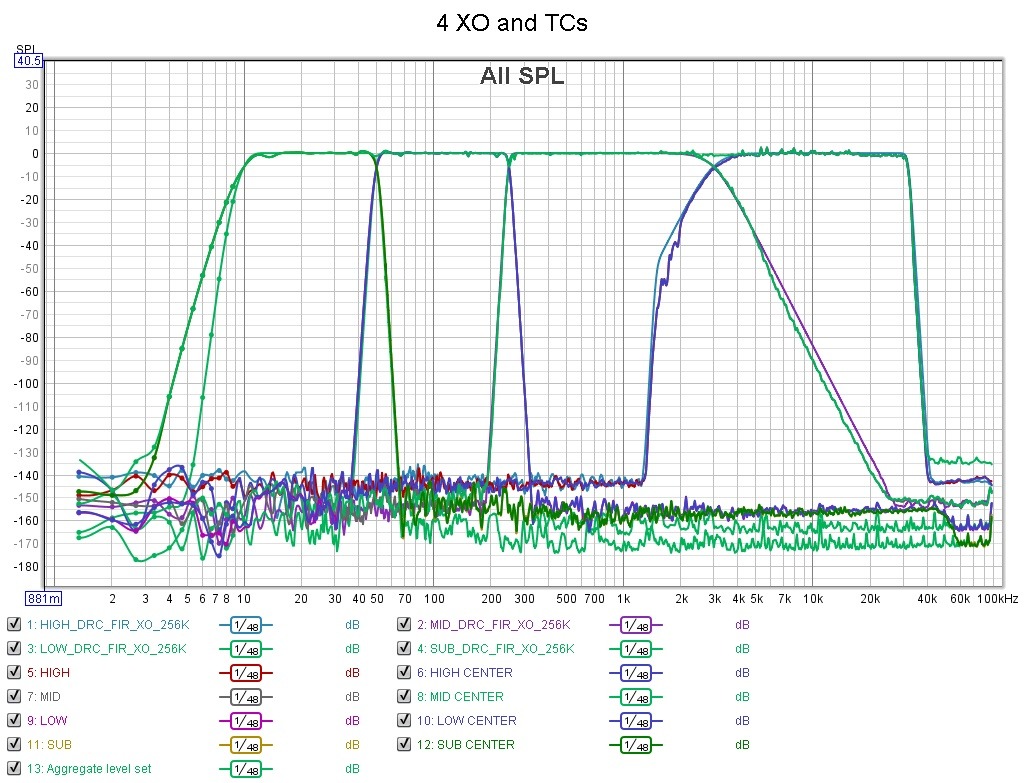Select the 2: MID_DRC_FIR_XO_256K trace label
The width and height of the screenshot is (1024, 783).
pos(494,624)
